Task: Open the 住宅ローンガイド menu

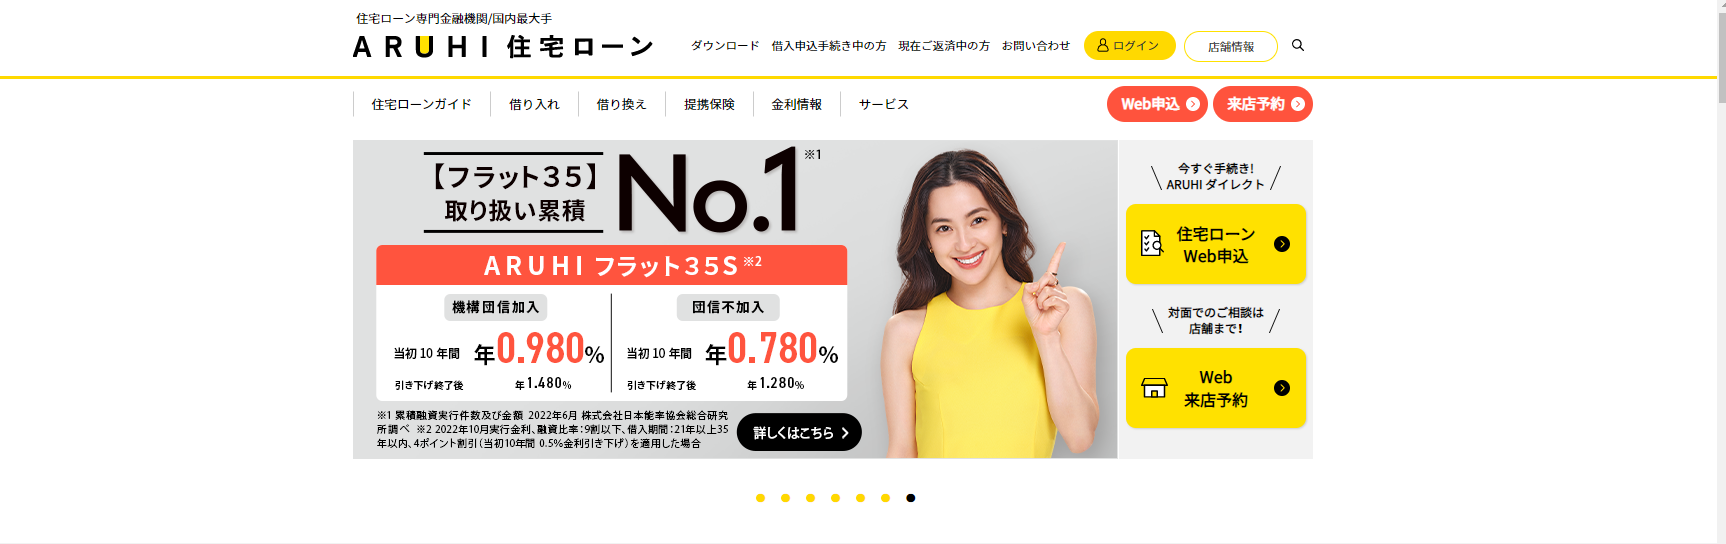Action: [x=421, y=104]
